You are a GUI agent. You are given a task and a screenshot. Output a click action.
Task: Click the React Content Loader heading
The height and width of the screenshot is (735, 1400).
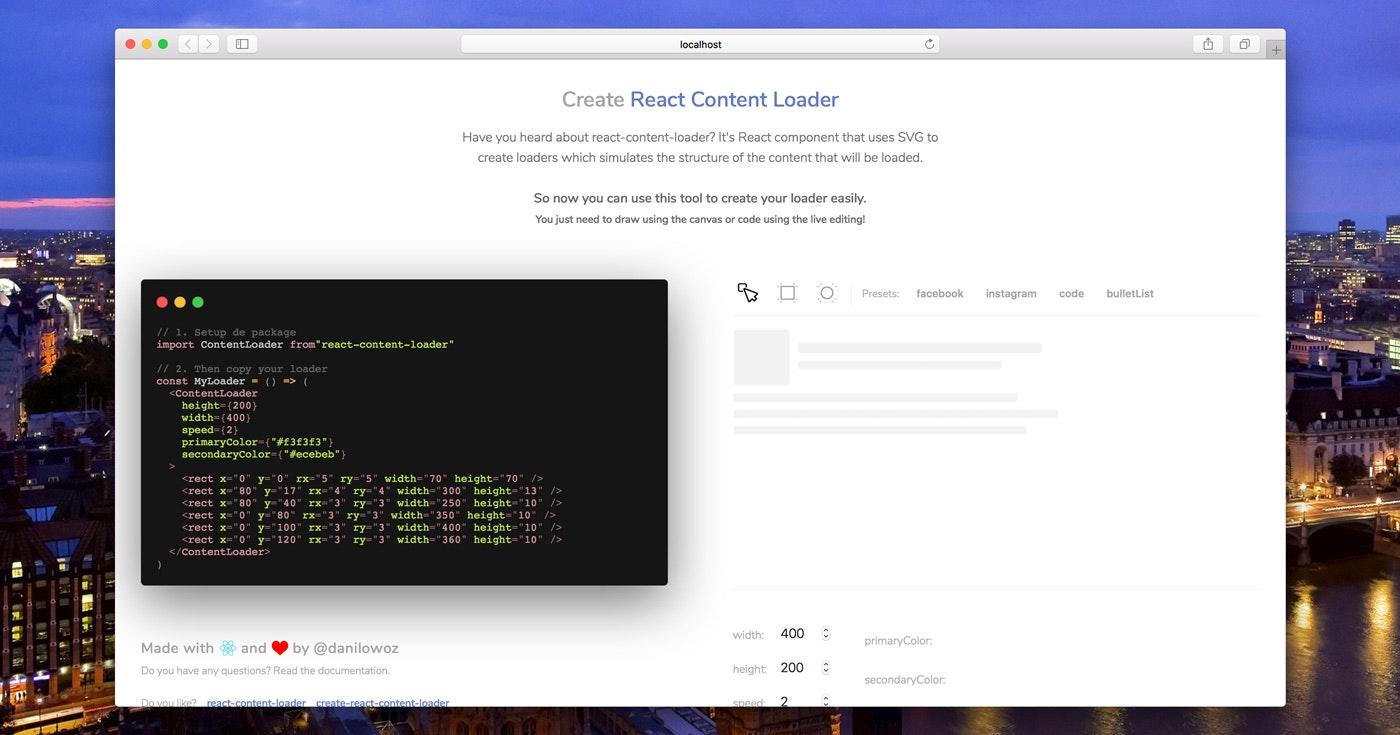point(734,100)
